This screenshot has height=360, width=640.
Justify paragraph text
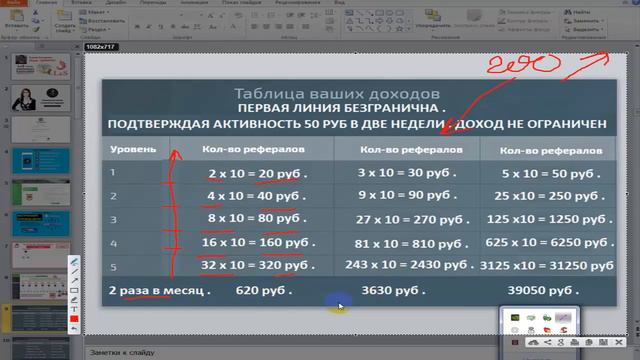tap(290, 27)
